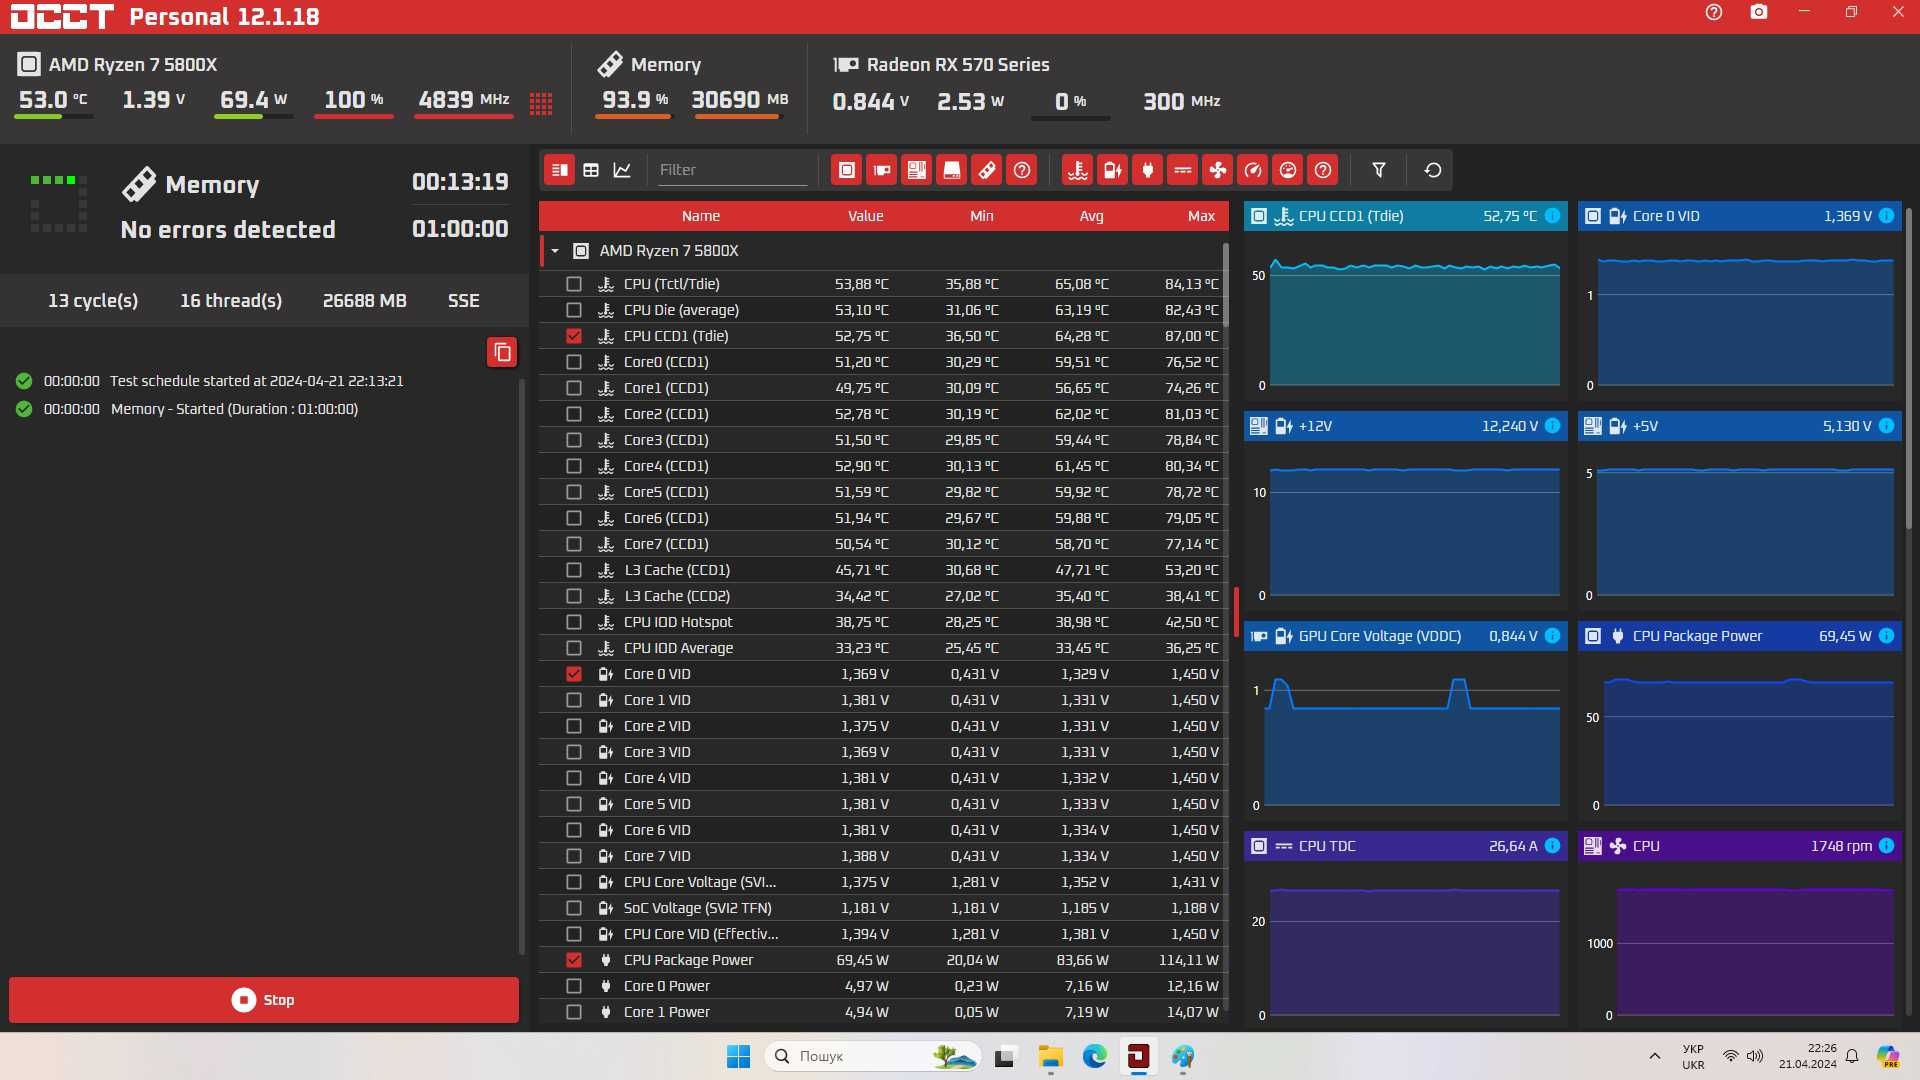This screenshot has width=1920, height=1080.
Task: Switch to graph-only sensor view
Action: [622, 170]
